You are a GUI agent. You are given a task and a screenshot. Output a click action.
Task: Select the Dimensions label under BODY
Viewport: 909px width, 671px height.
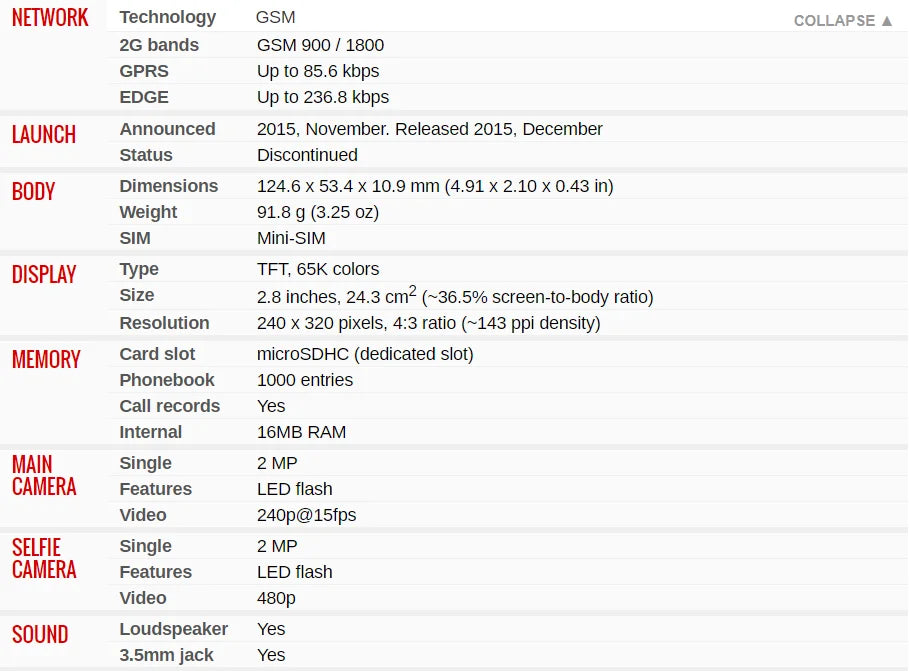[168, 186]
